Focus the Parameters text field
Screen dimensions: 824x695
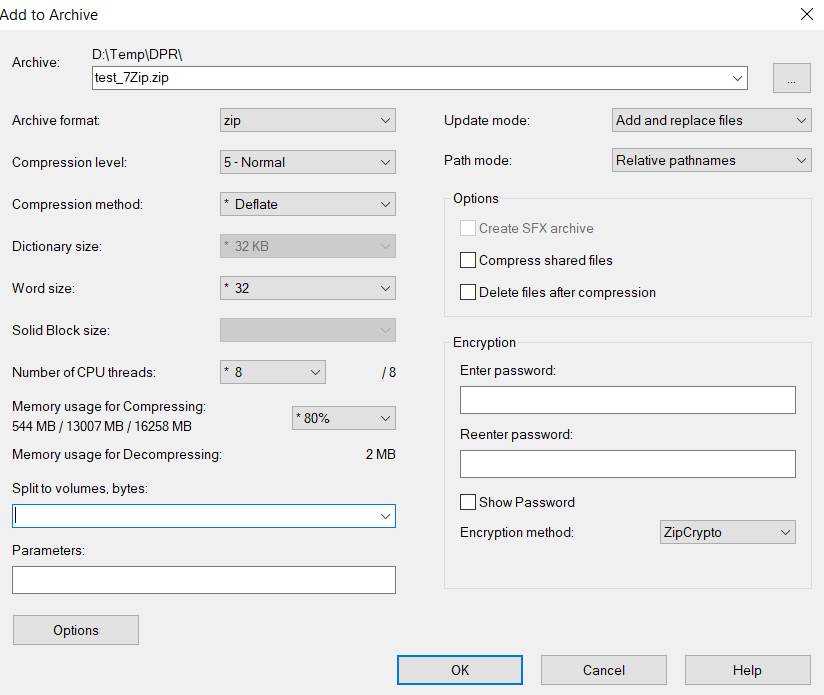pos(203,580)
